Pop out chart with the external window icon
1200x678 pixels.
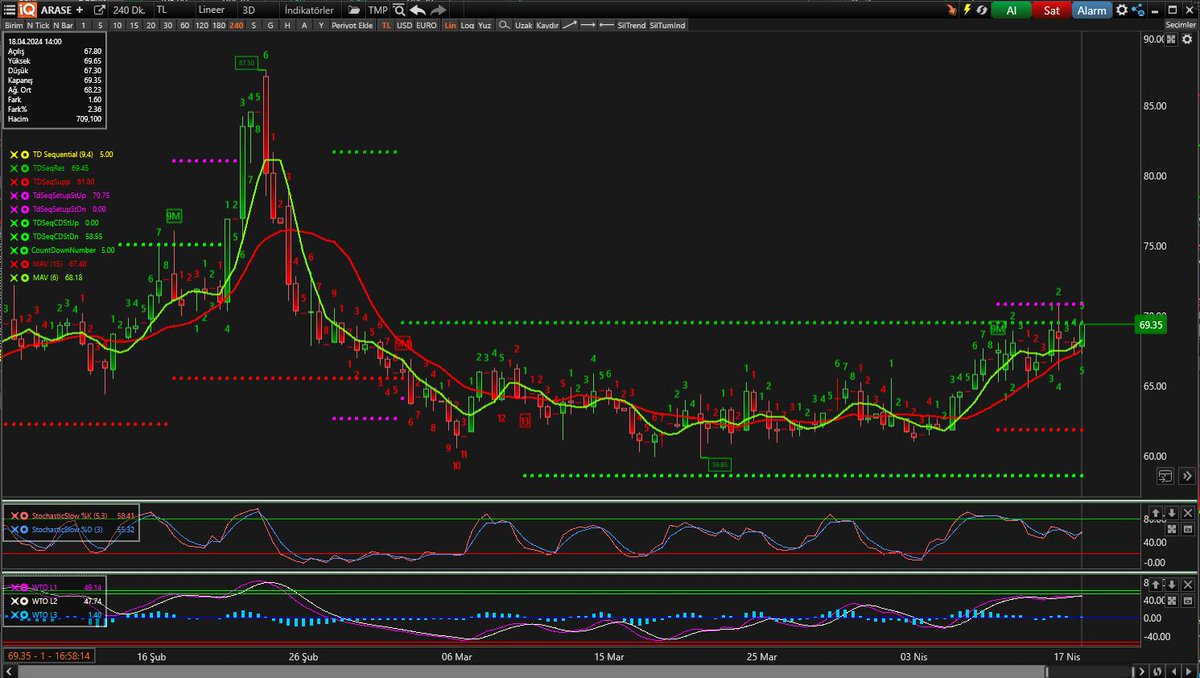(x=100, y=9)
